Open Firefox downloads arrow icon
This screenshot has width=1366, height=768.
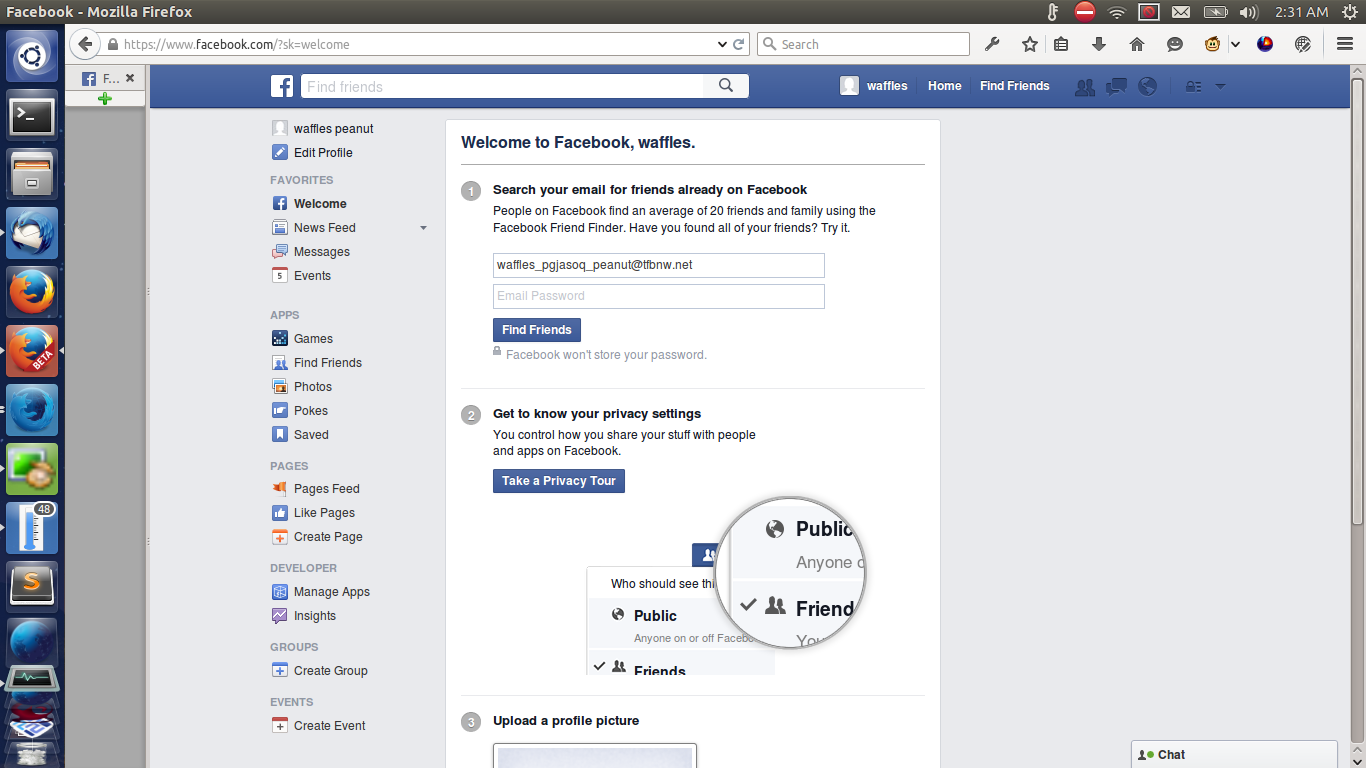(x=1099, y=44)
